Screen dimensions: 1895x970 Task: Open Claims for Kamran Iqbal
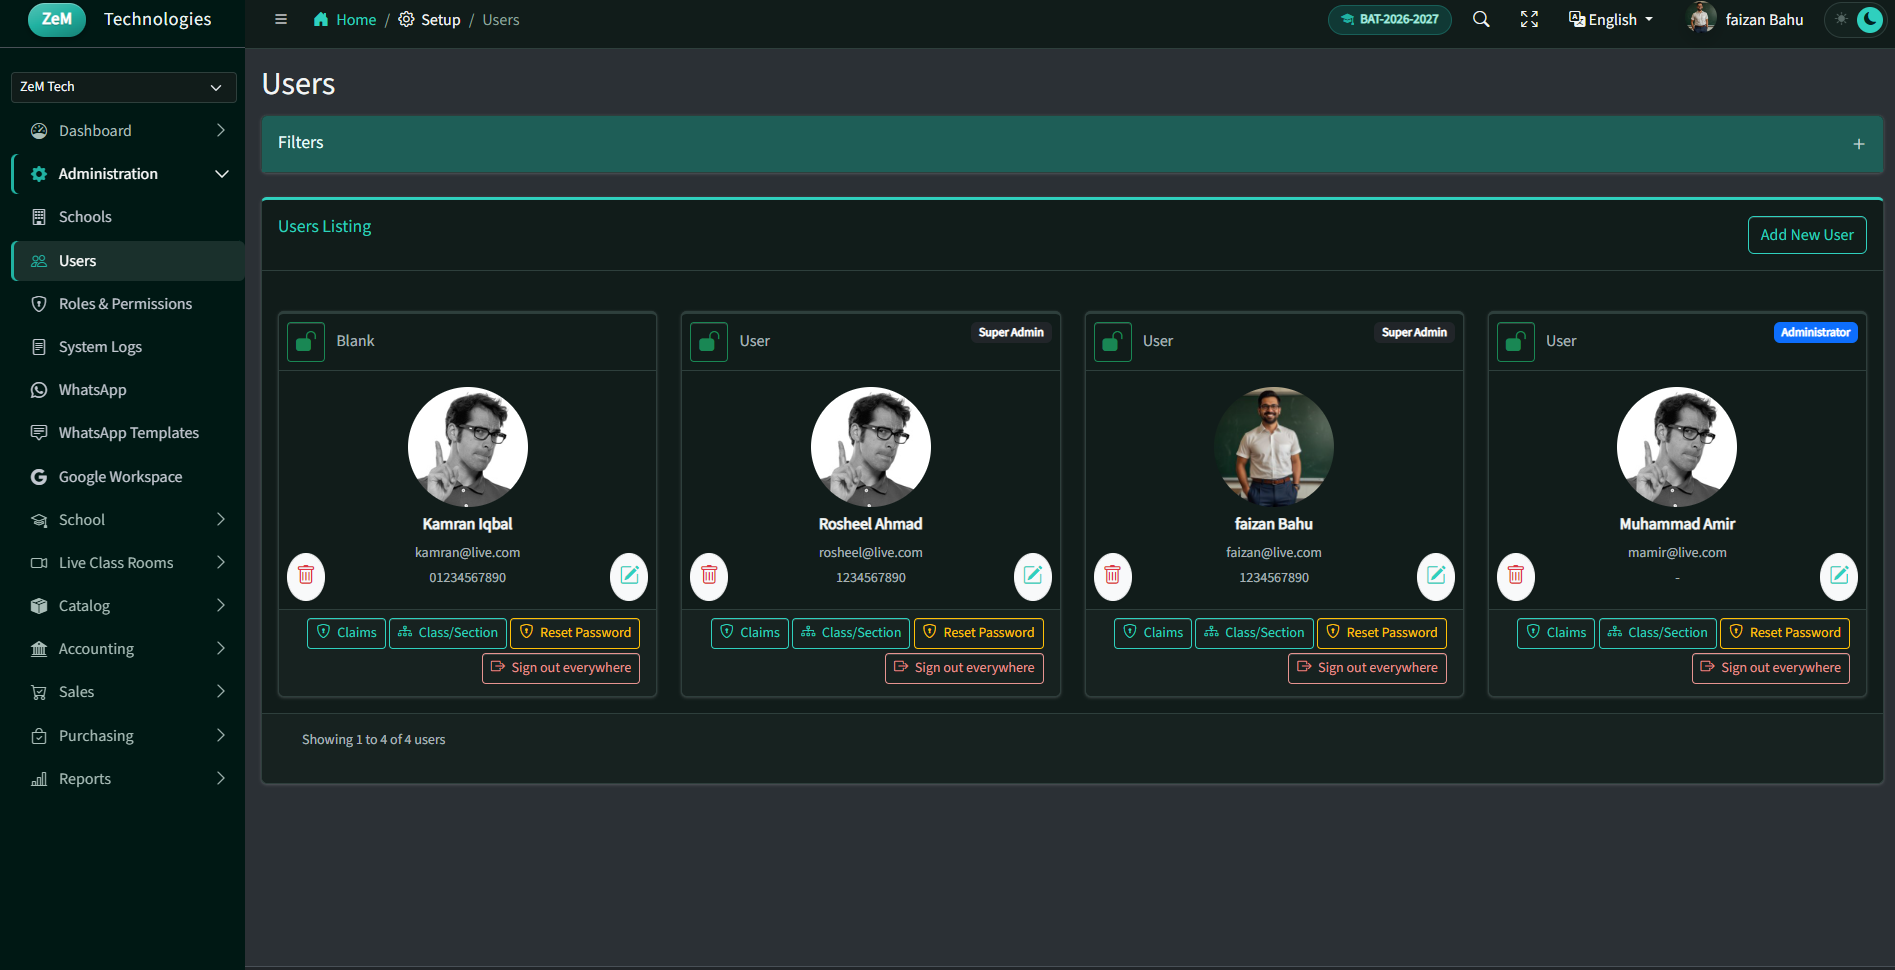[x=346, y=633]
